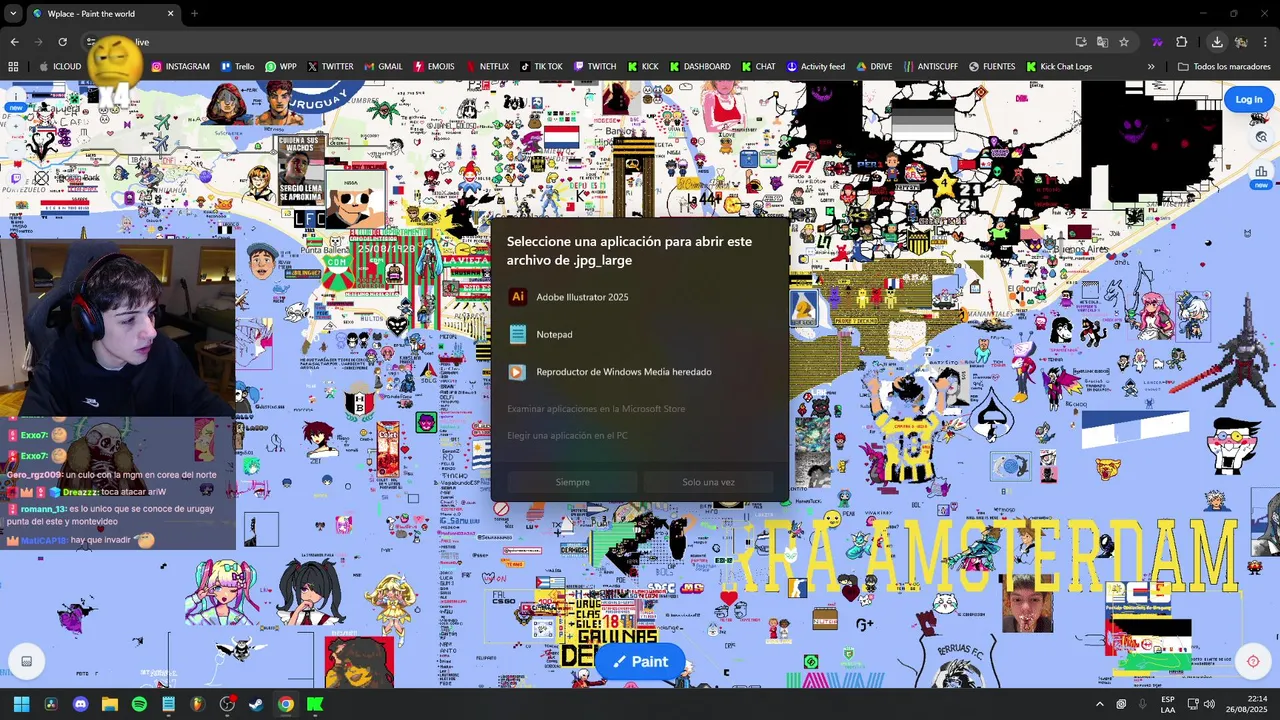Image resolution: width=1280 pixels, height=720 pixels.
Task: Open the TWITCH bookmark
Action: click(x=594, y=67)
